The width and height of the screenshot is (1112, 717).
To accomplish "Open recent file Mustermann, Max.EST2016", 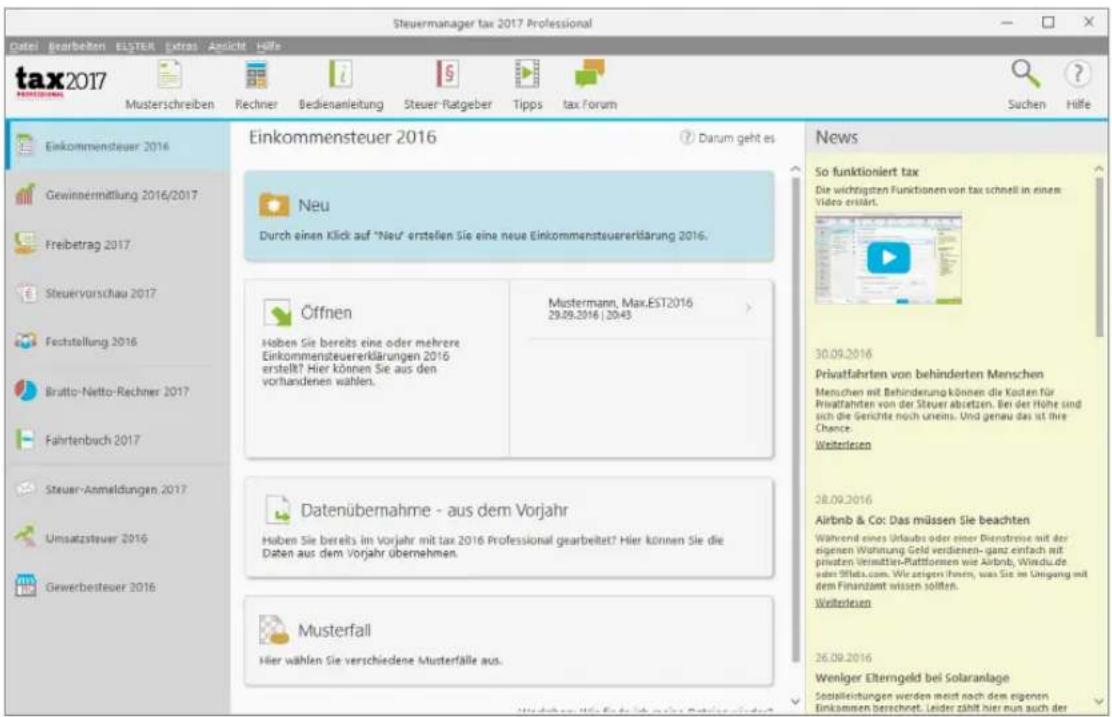I will pos(641,309).
